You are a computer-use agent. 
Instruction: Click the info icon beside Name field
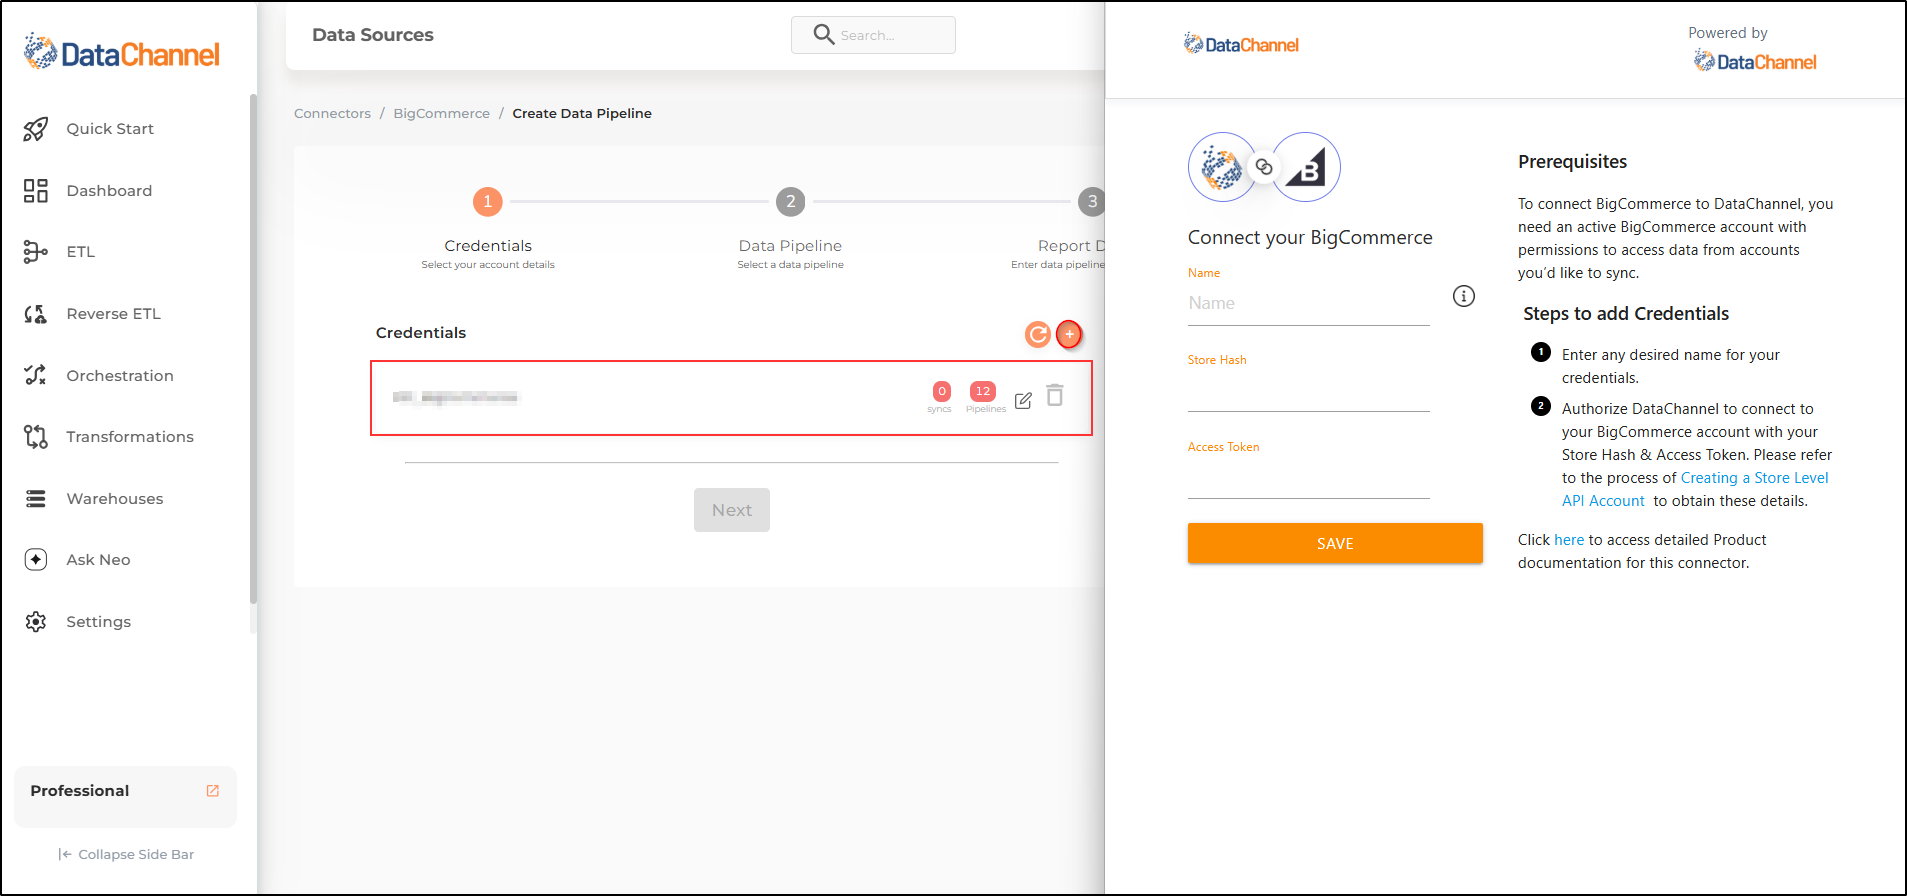pyautogui.click(x=1464, y=296)
